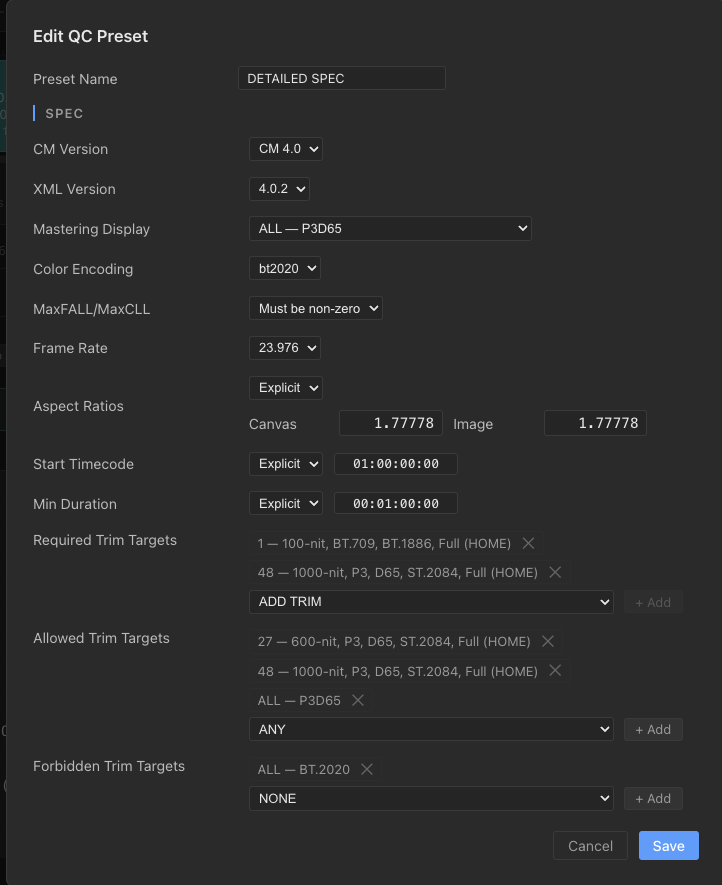
Task: Open the CM Version dropdown
Action: [x=286, y=149]
